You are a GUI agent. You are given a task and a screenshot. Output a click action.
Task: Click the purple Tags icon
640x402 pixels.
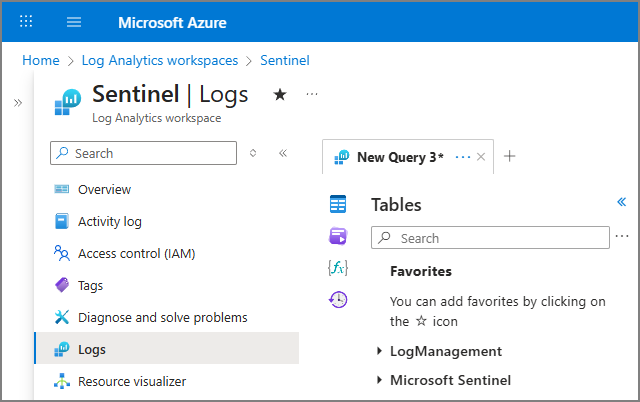point(62,285)
